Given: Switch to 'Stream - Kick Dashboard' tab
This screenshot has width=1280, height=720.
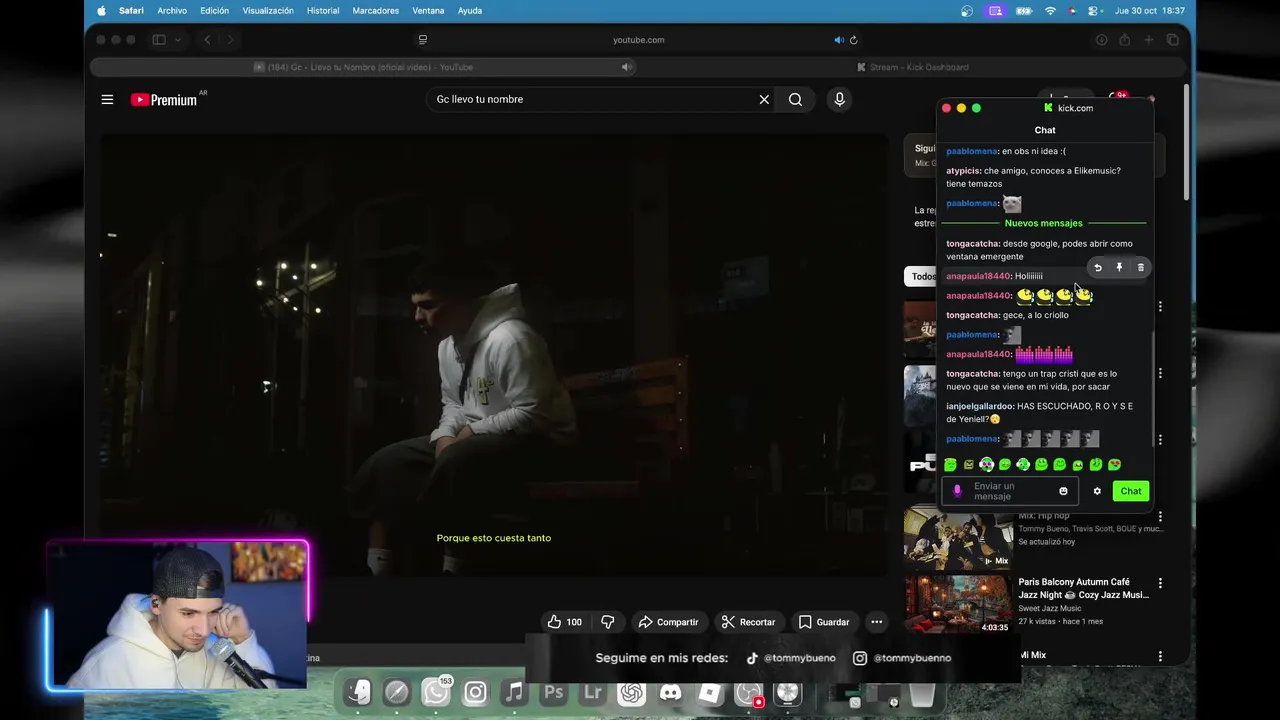Looking at the screenshot, I should pyautogui.click(x=912, y=67).
